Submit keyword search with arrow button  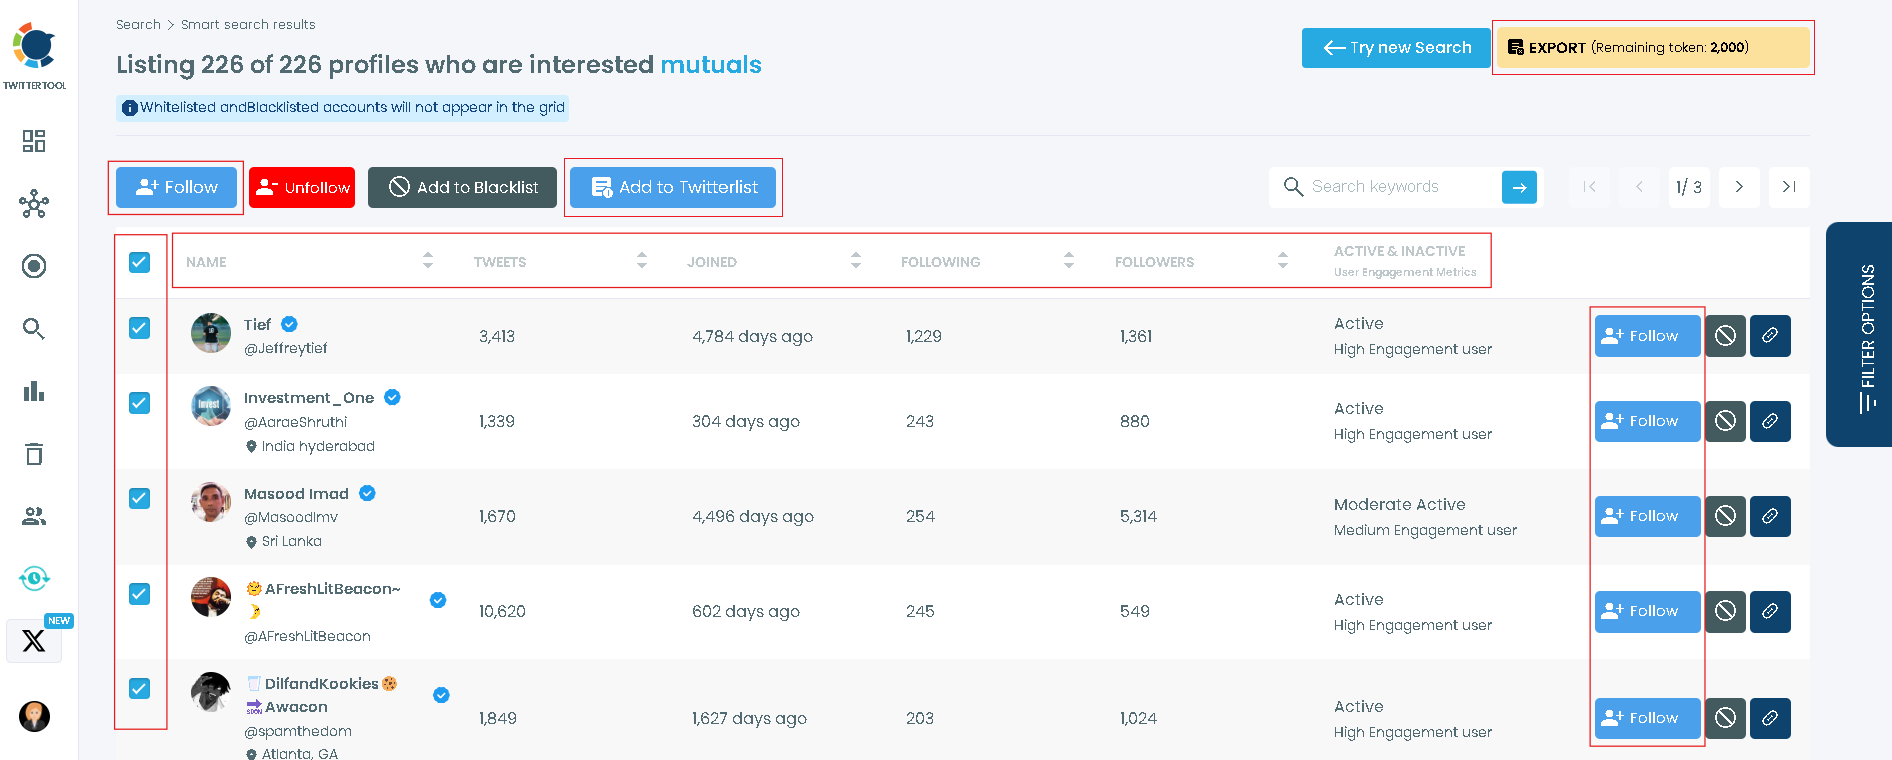[x=1519, y=187]
